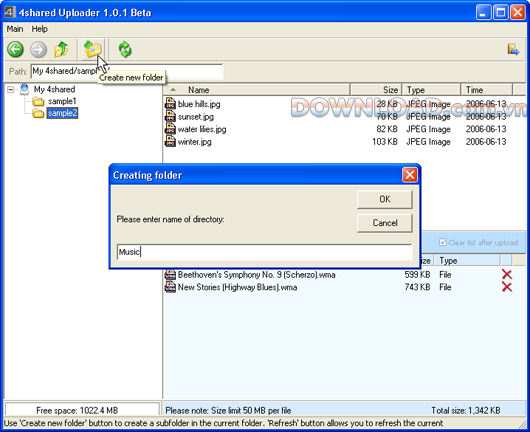Screen dimensions: 530x432
Task: Close the Creating folder dialog
Action: click(410, 175)
